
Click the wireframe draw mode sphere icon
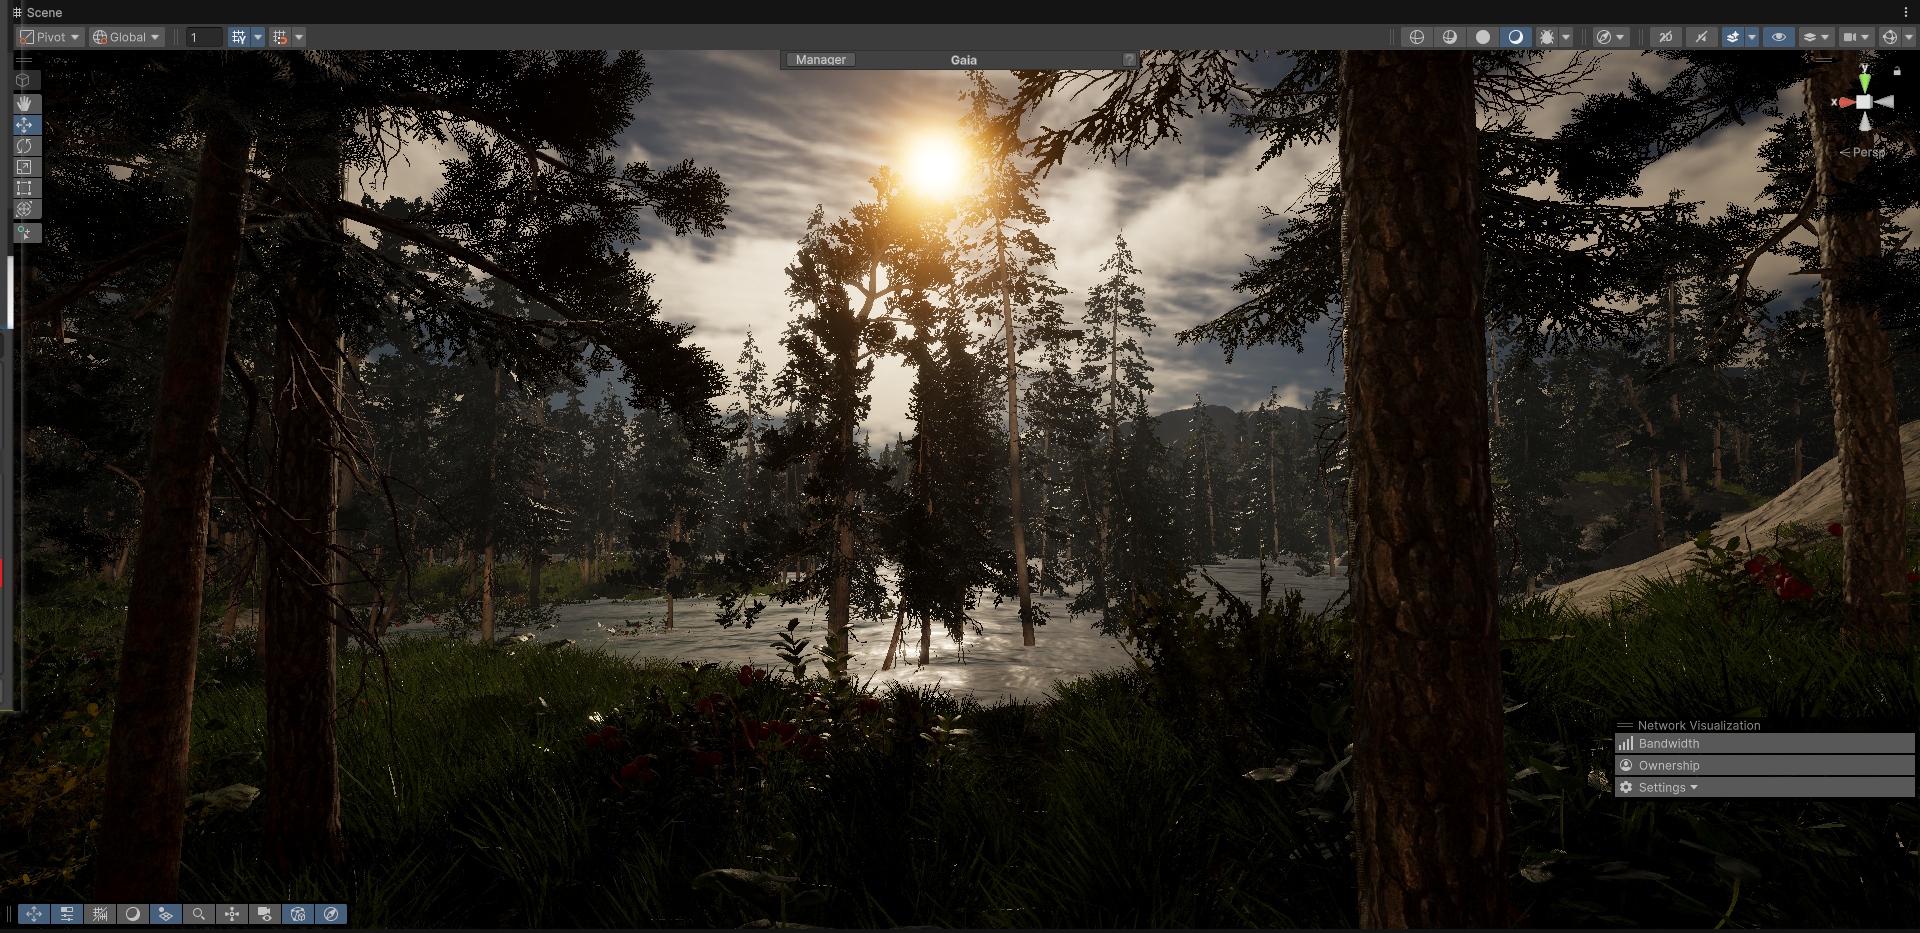1416,37
